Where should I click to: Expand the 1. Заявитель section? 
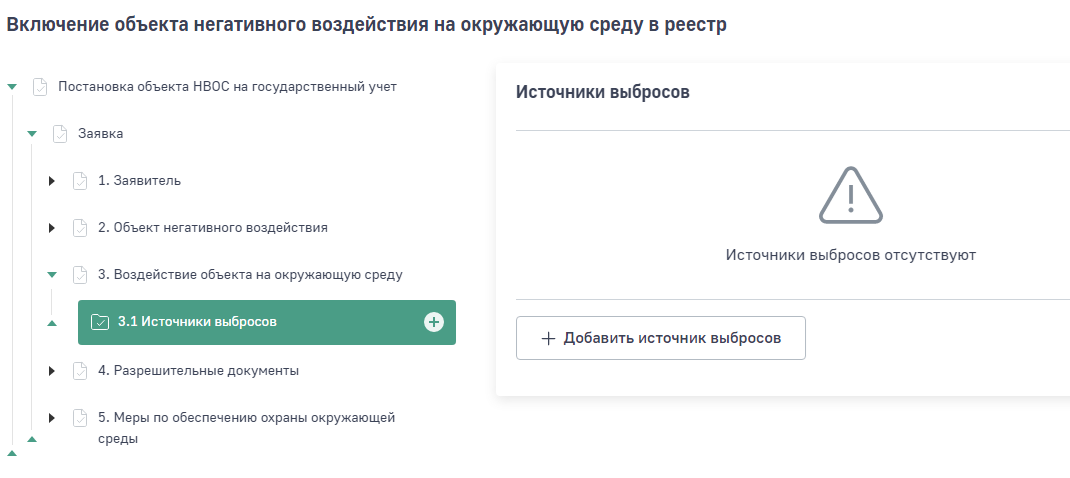[52, 181]
